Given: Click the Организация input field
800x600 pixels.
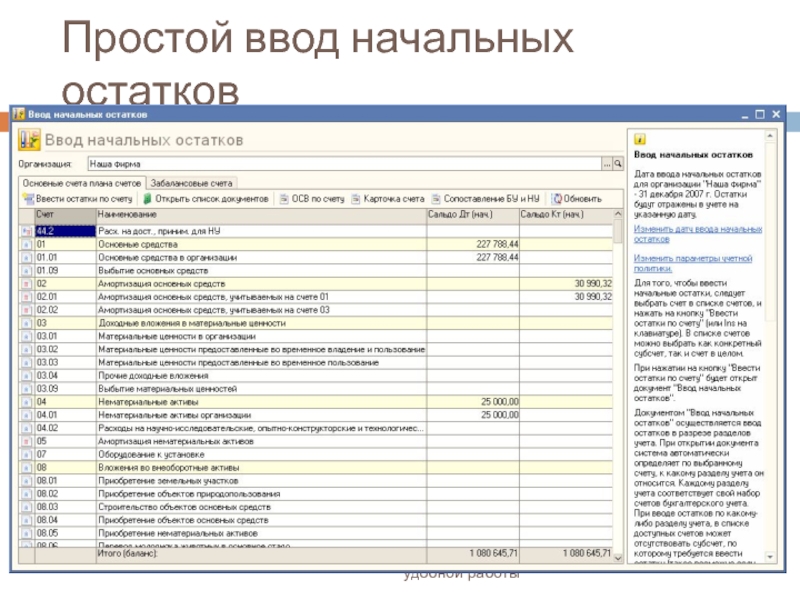Looking at the screenshot, I should click(344, 164).
